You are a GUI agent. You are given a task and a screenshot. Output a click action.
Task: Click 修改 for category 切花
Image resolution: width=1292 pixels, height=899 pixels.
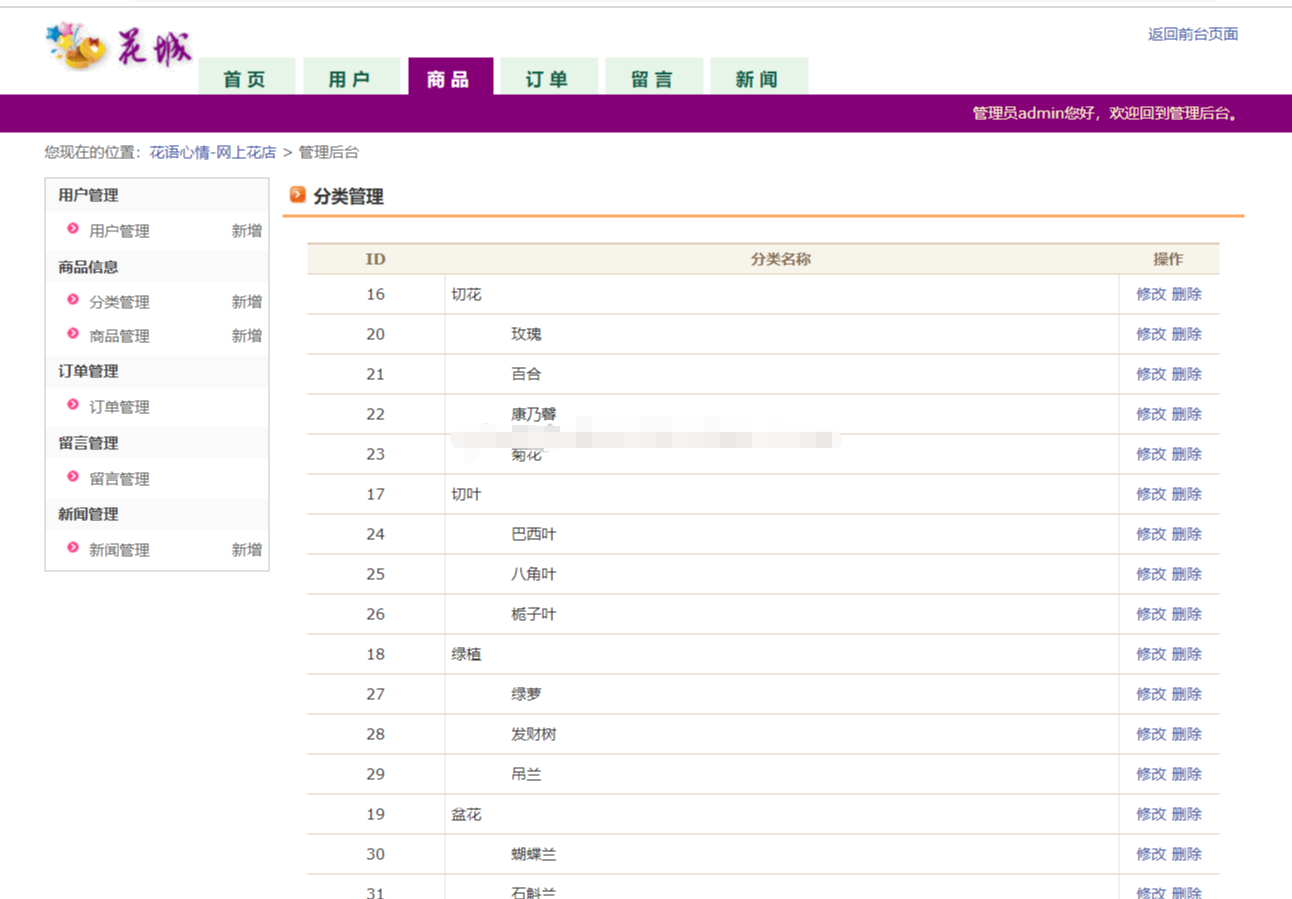pos(1151,294)
